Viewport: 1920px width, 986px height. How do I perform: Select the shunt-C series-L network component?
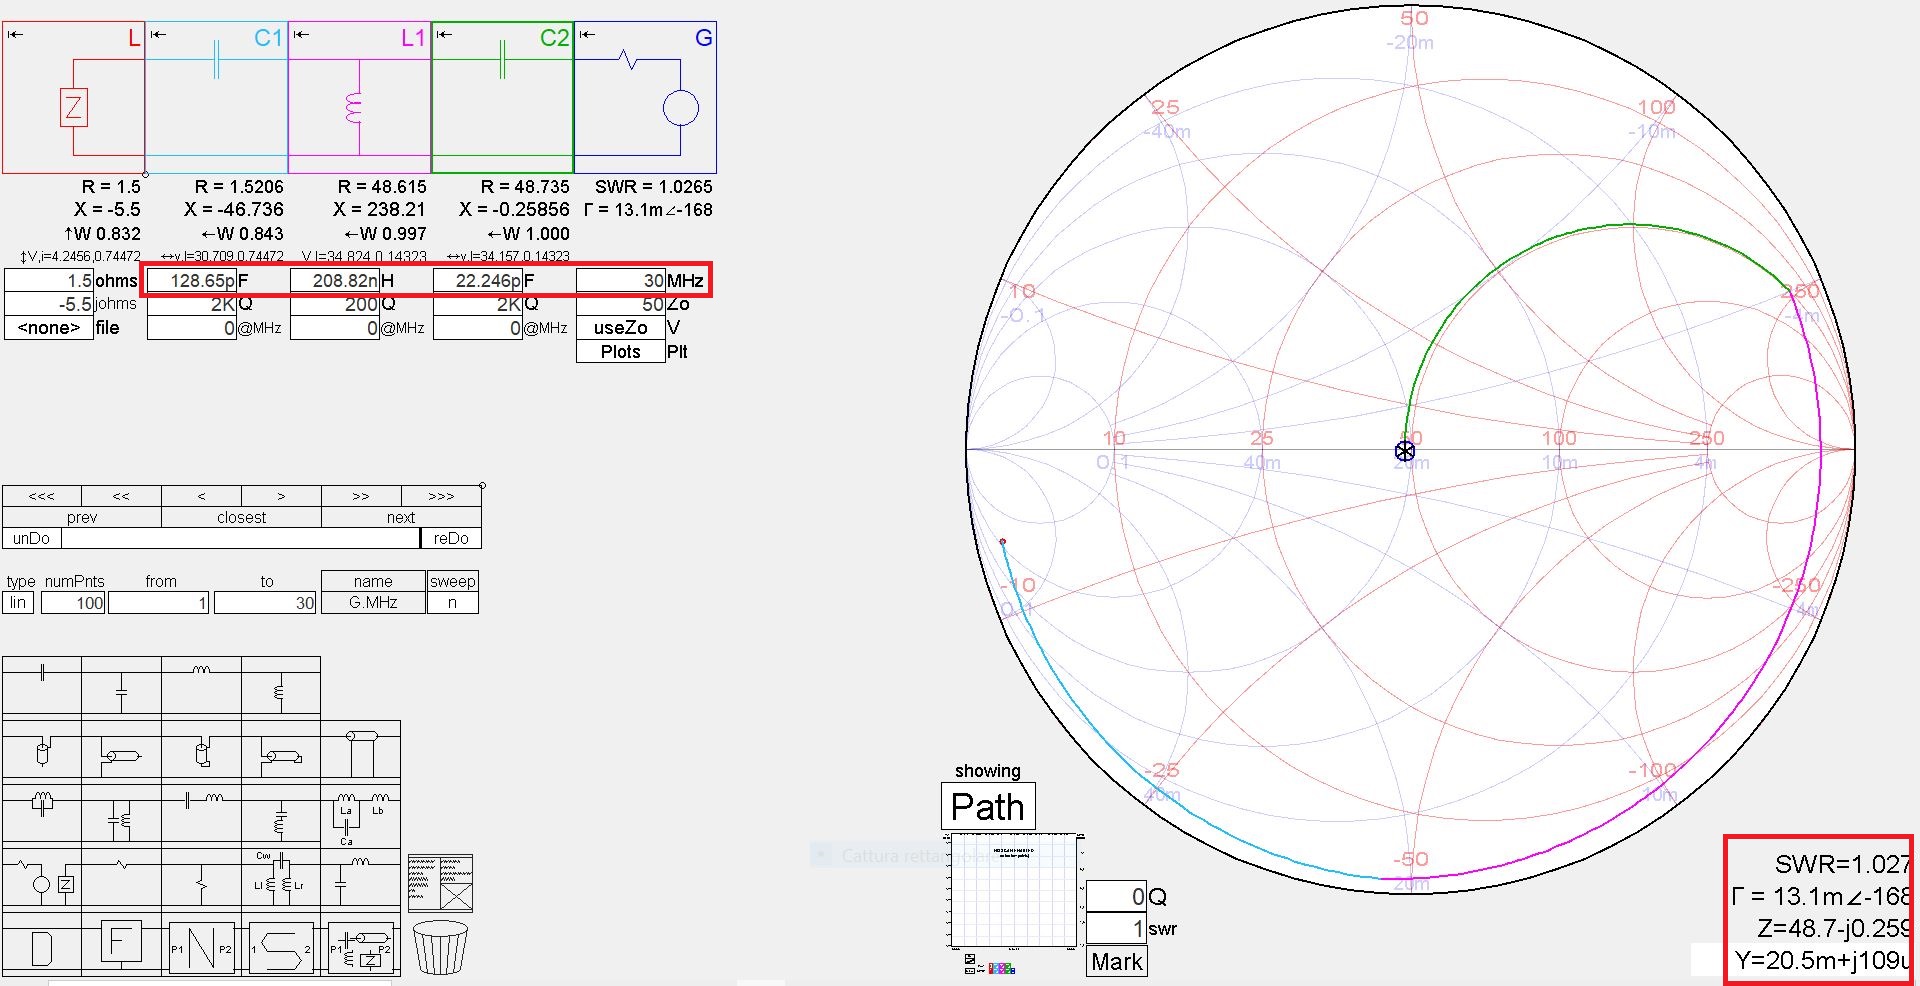pyautogui.click(x=360, y=878)
